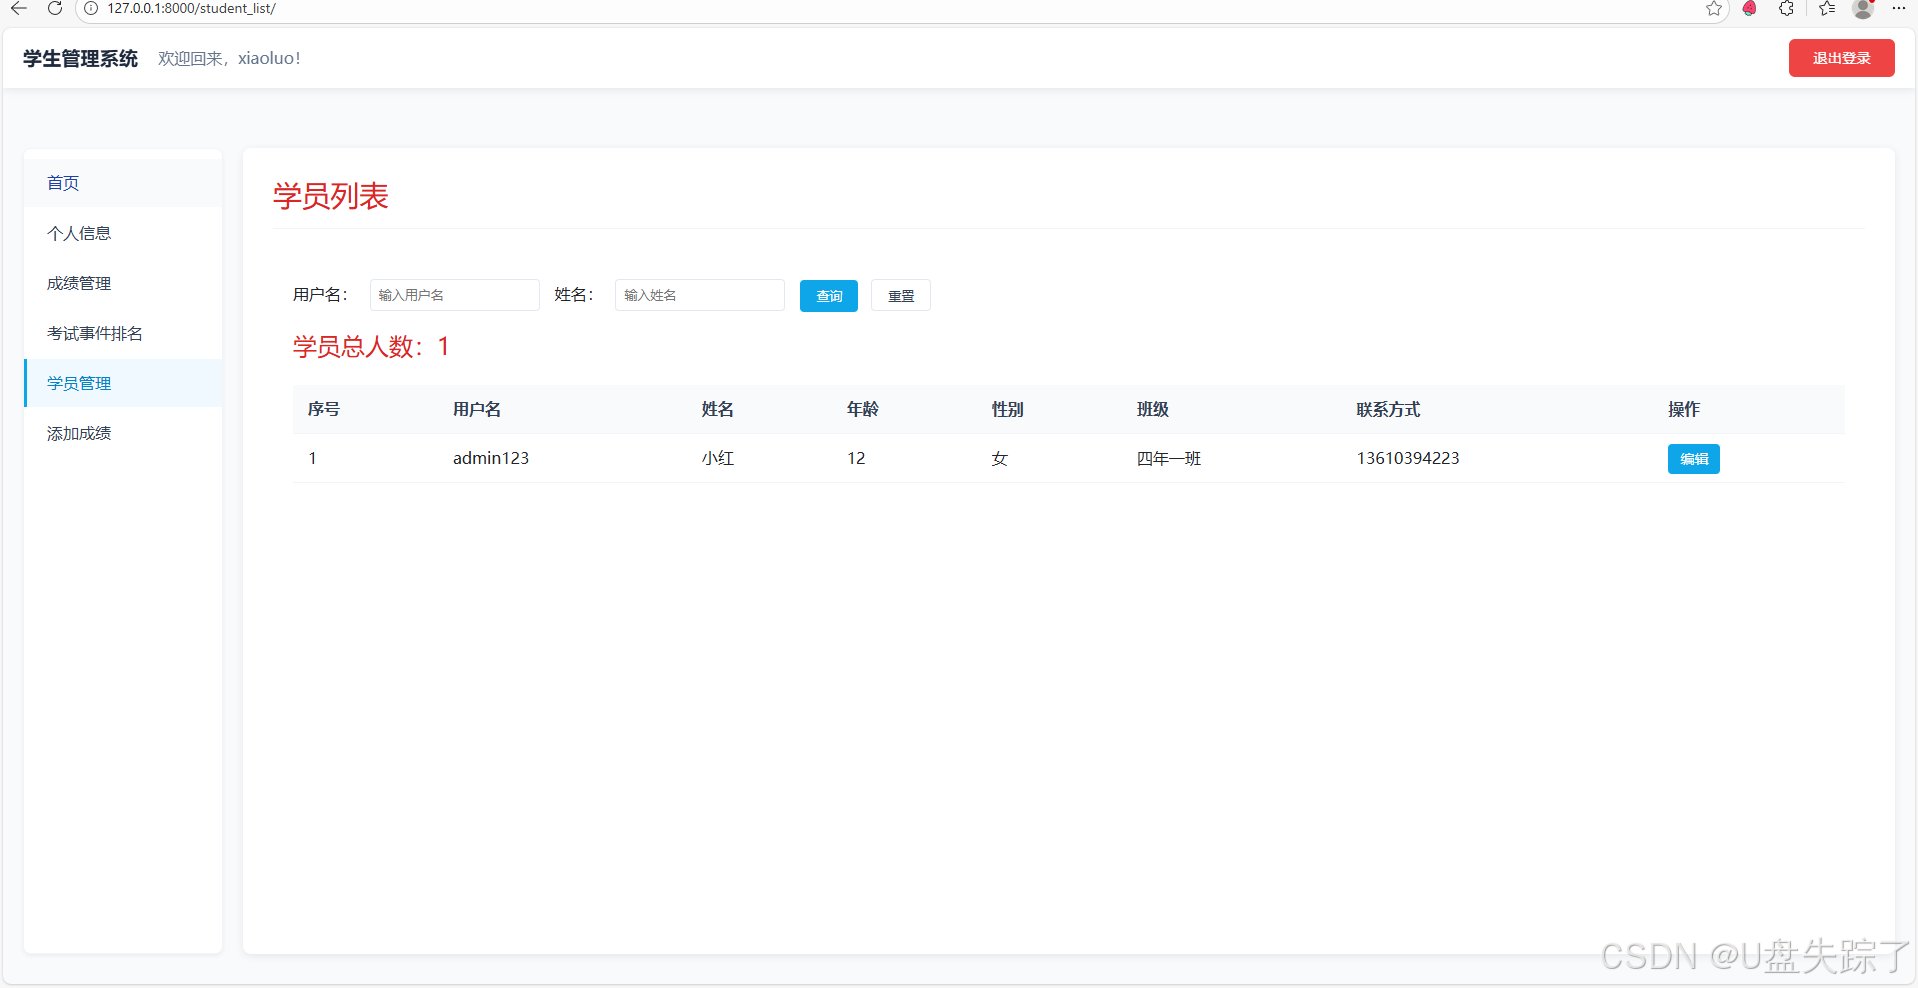The height and width of the screenshot is (988, 1918).
Task: Open 首页 in the sidebar
Action: [123, 183]
